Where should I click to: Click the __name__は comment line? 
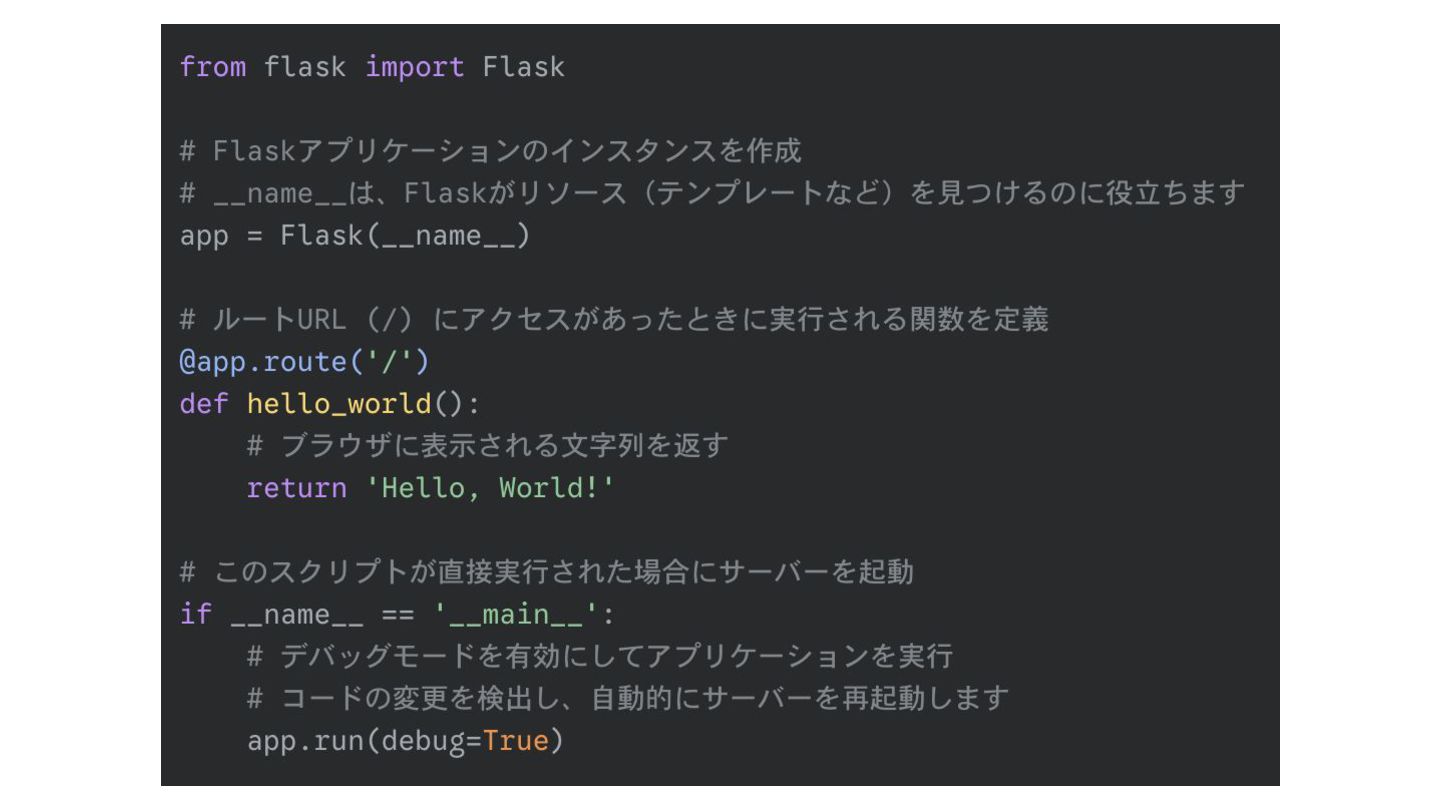(712, 193)
